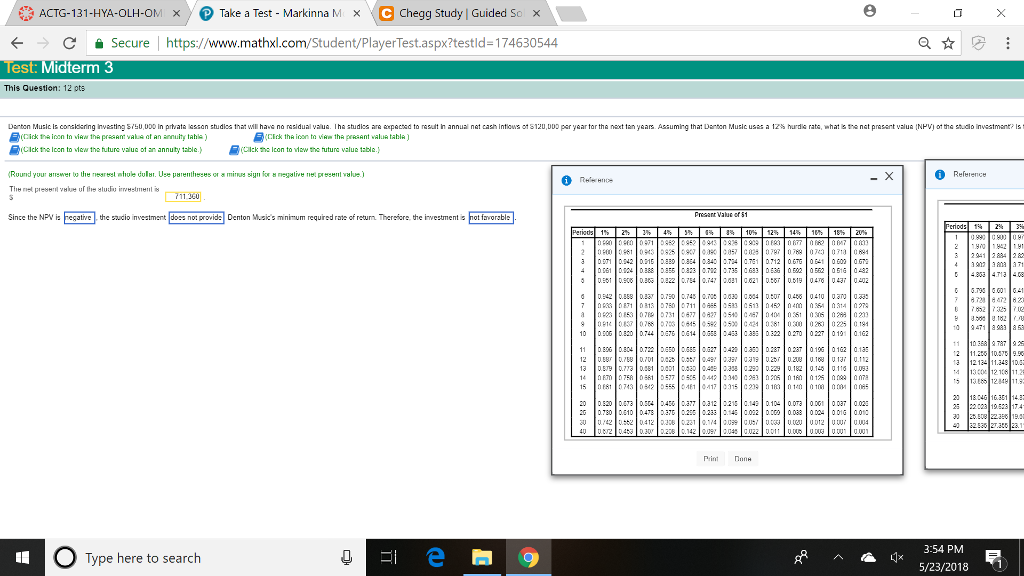Screen dimensions: 1024x576
Task: Open the 'does not provide' dropdown
Action: pos(196,217)
